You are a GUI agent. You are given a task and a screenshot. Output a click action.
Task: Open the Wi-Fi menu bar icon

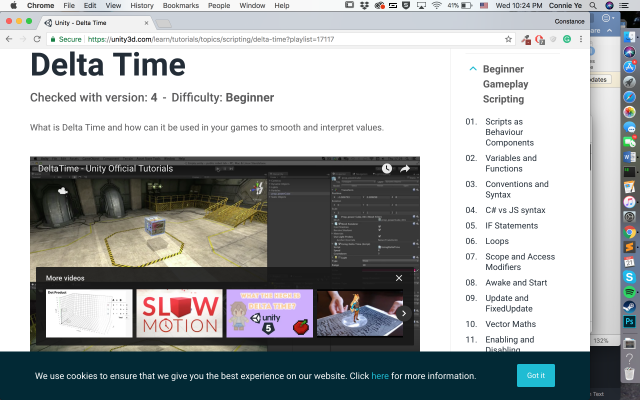[x=436, y=5]
